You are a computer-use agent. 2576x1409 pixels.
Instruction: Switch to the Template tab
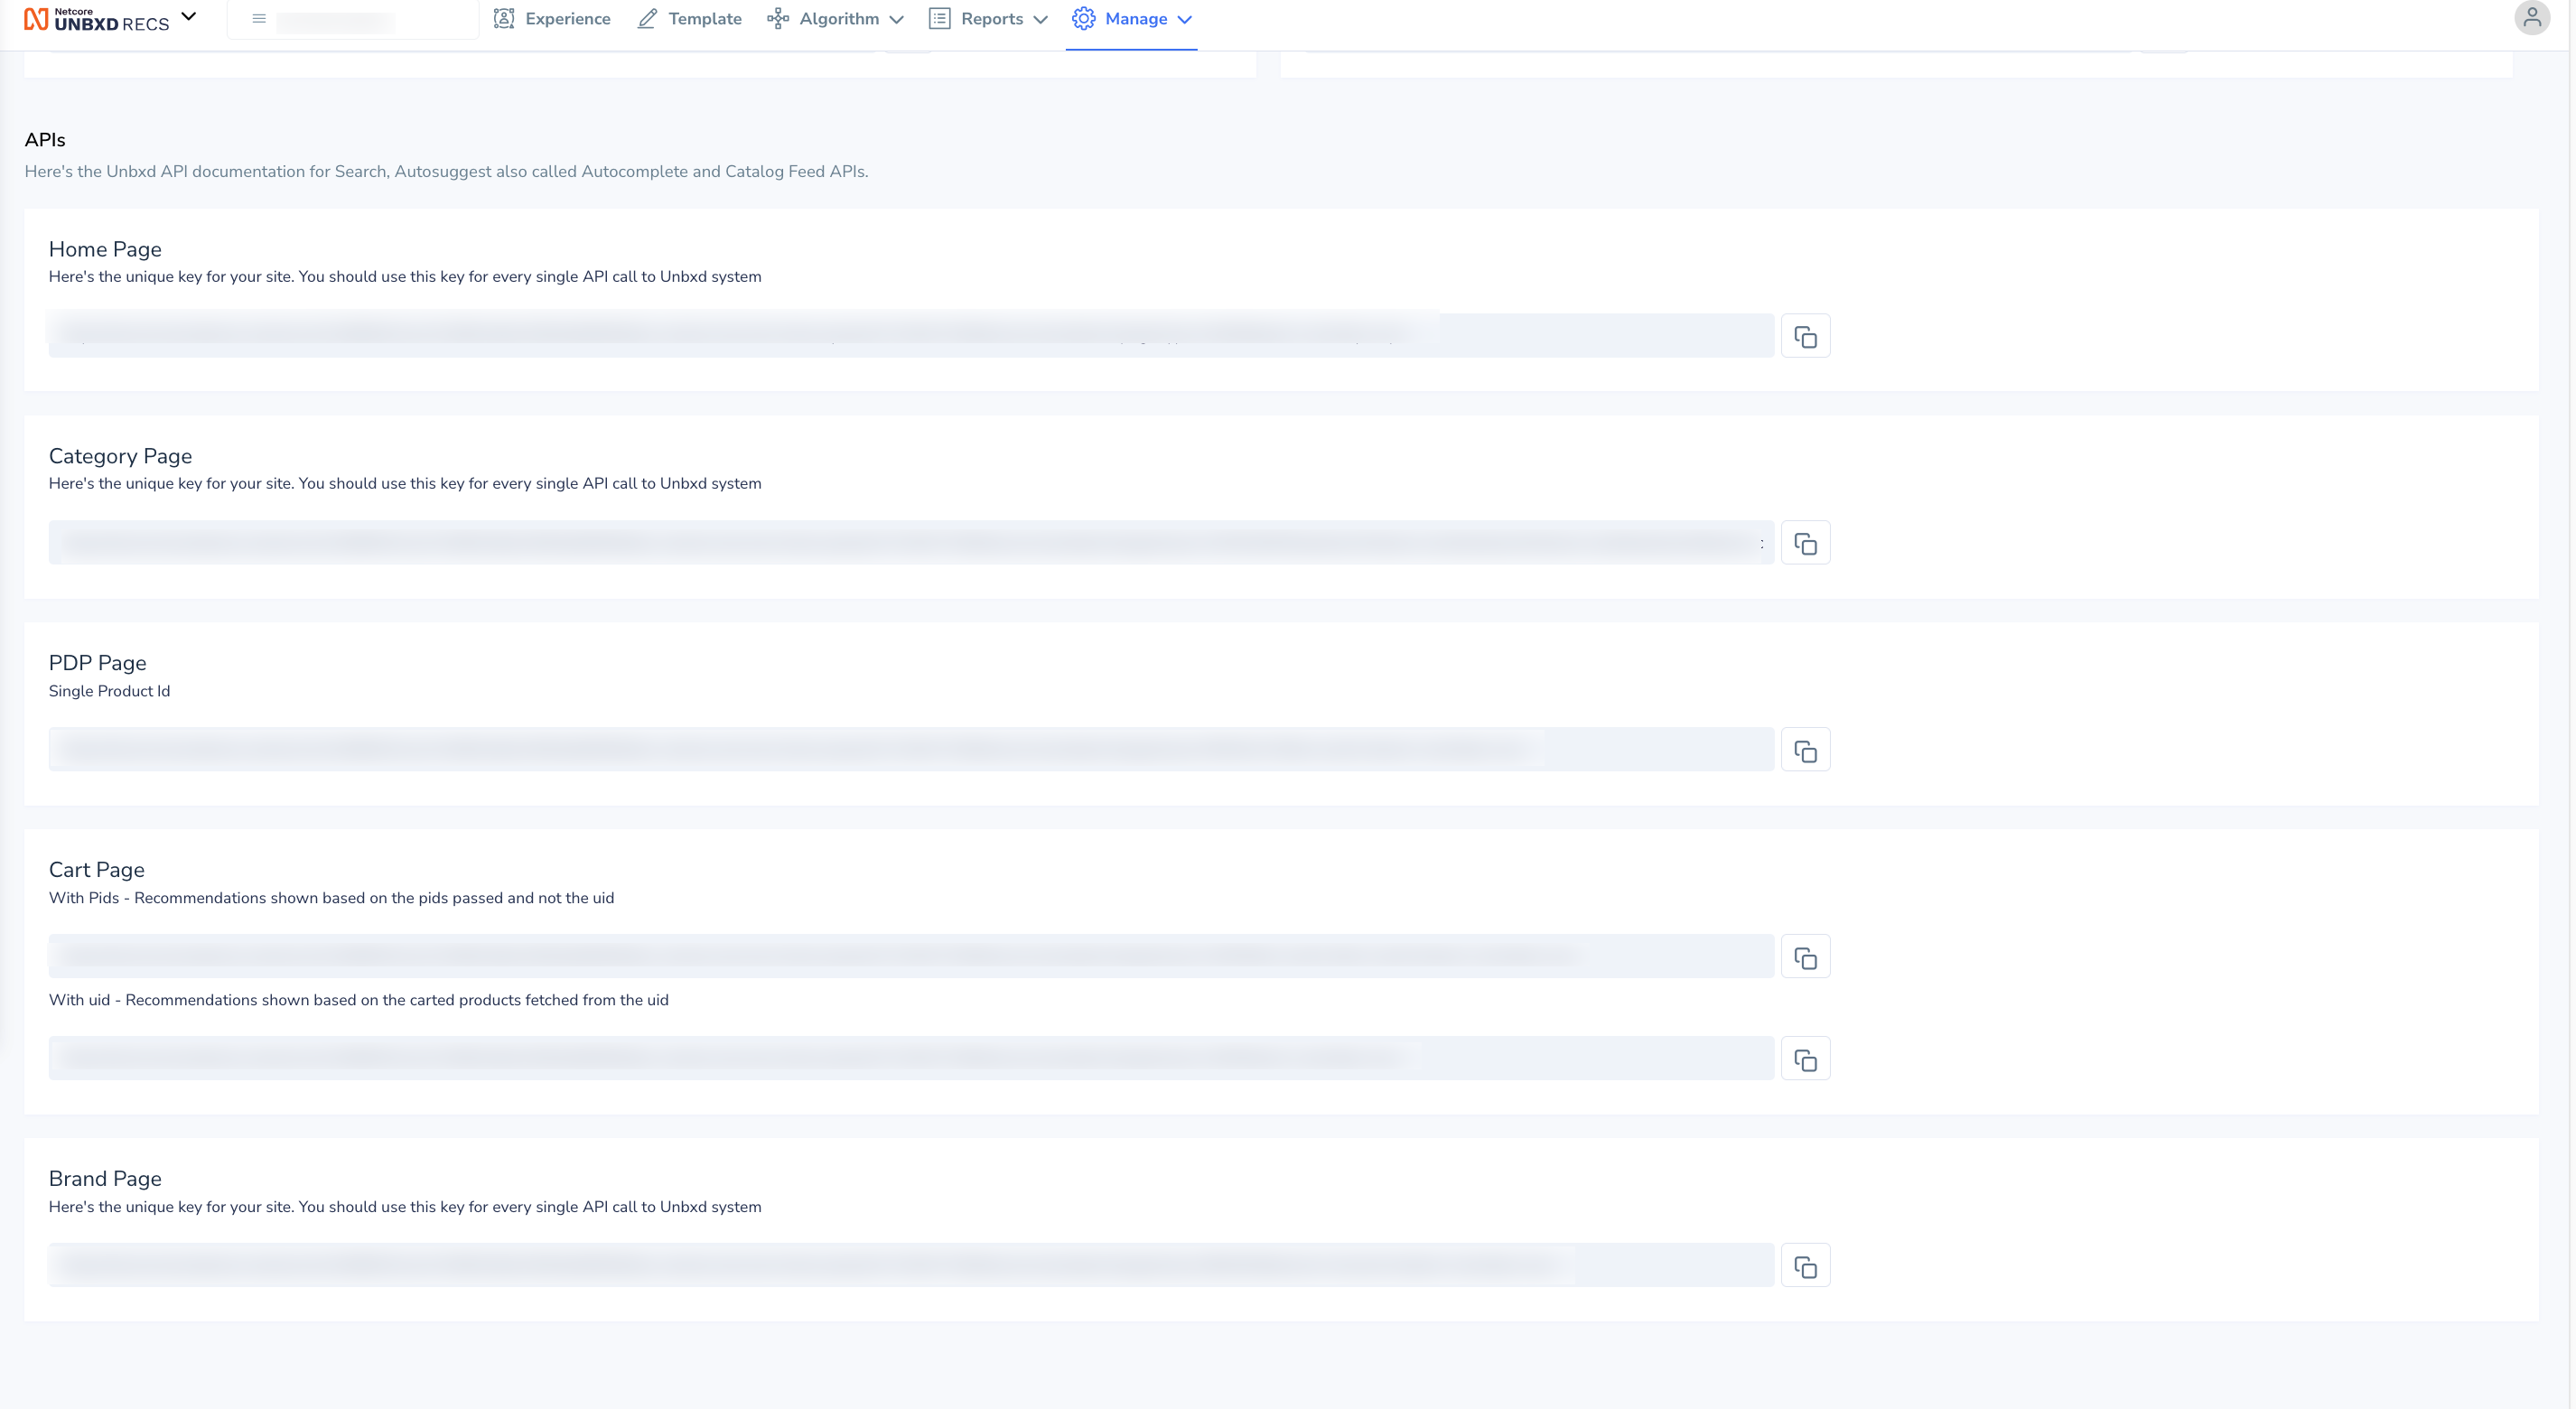click(690, 19)
